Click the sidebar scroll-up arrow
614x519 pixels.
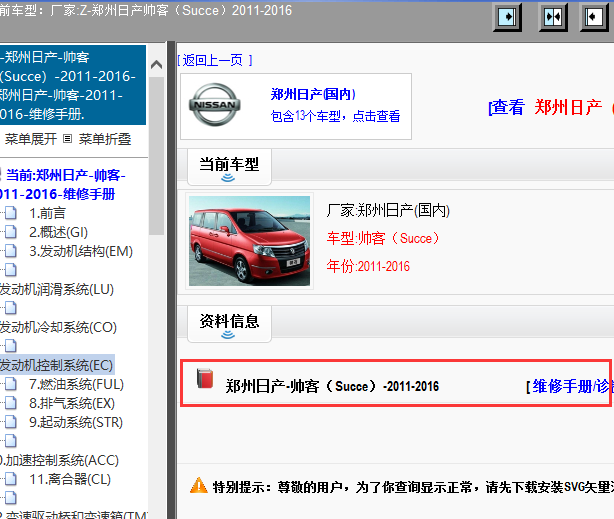click(157, 64)
